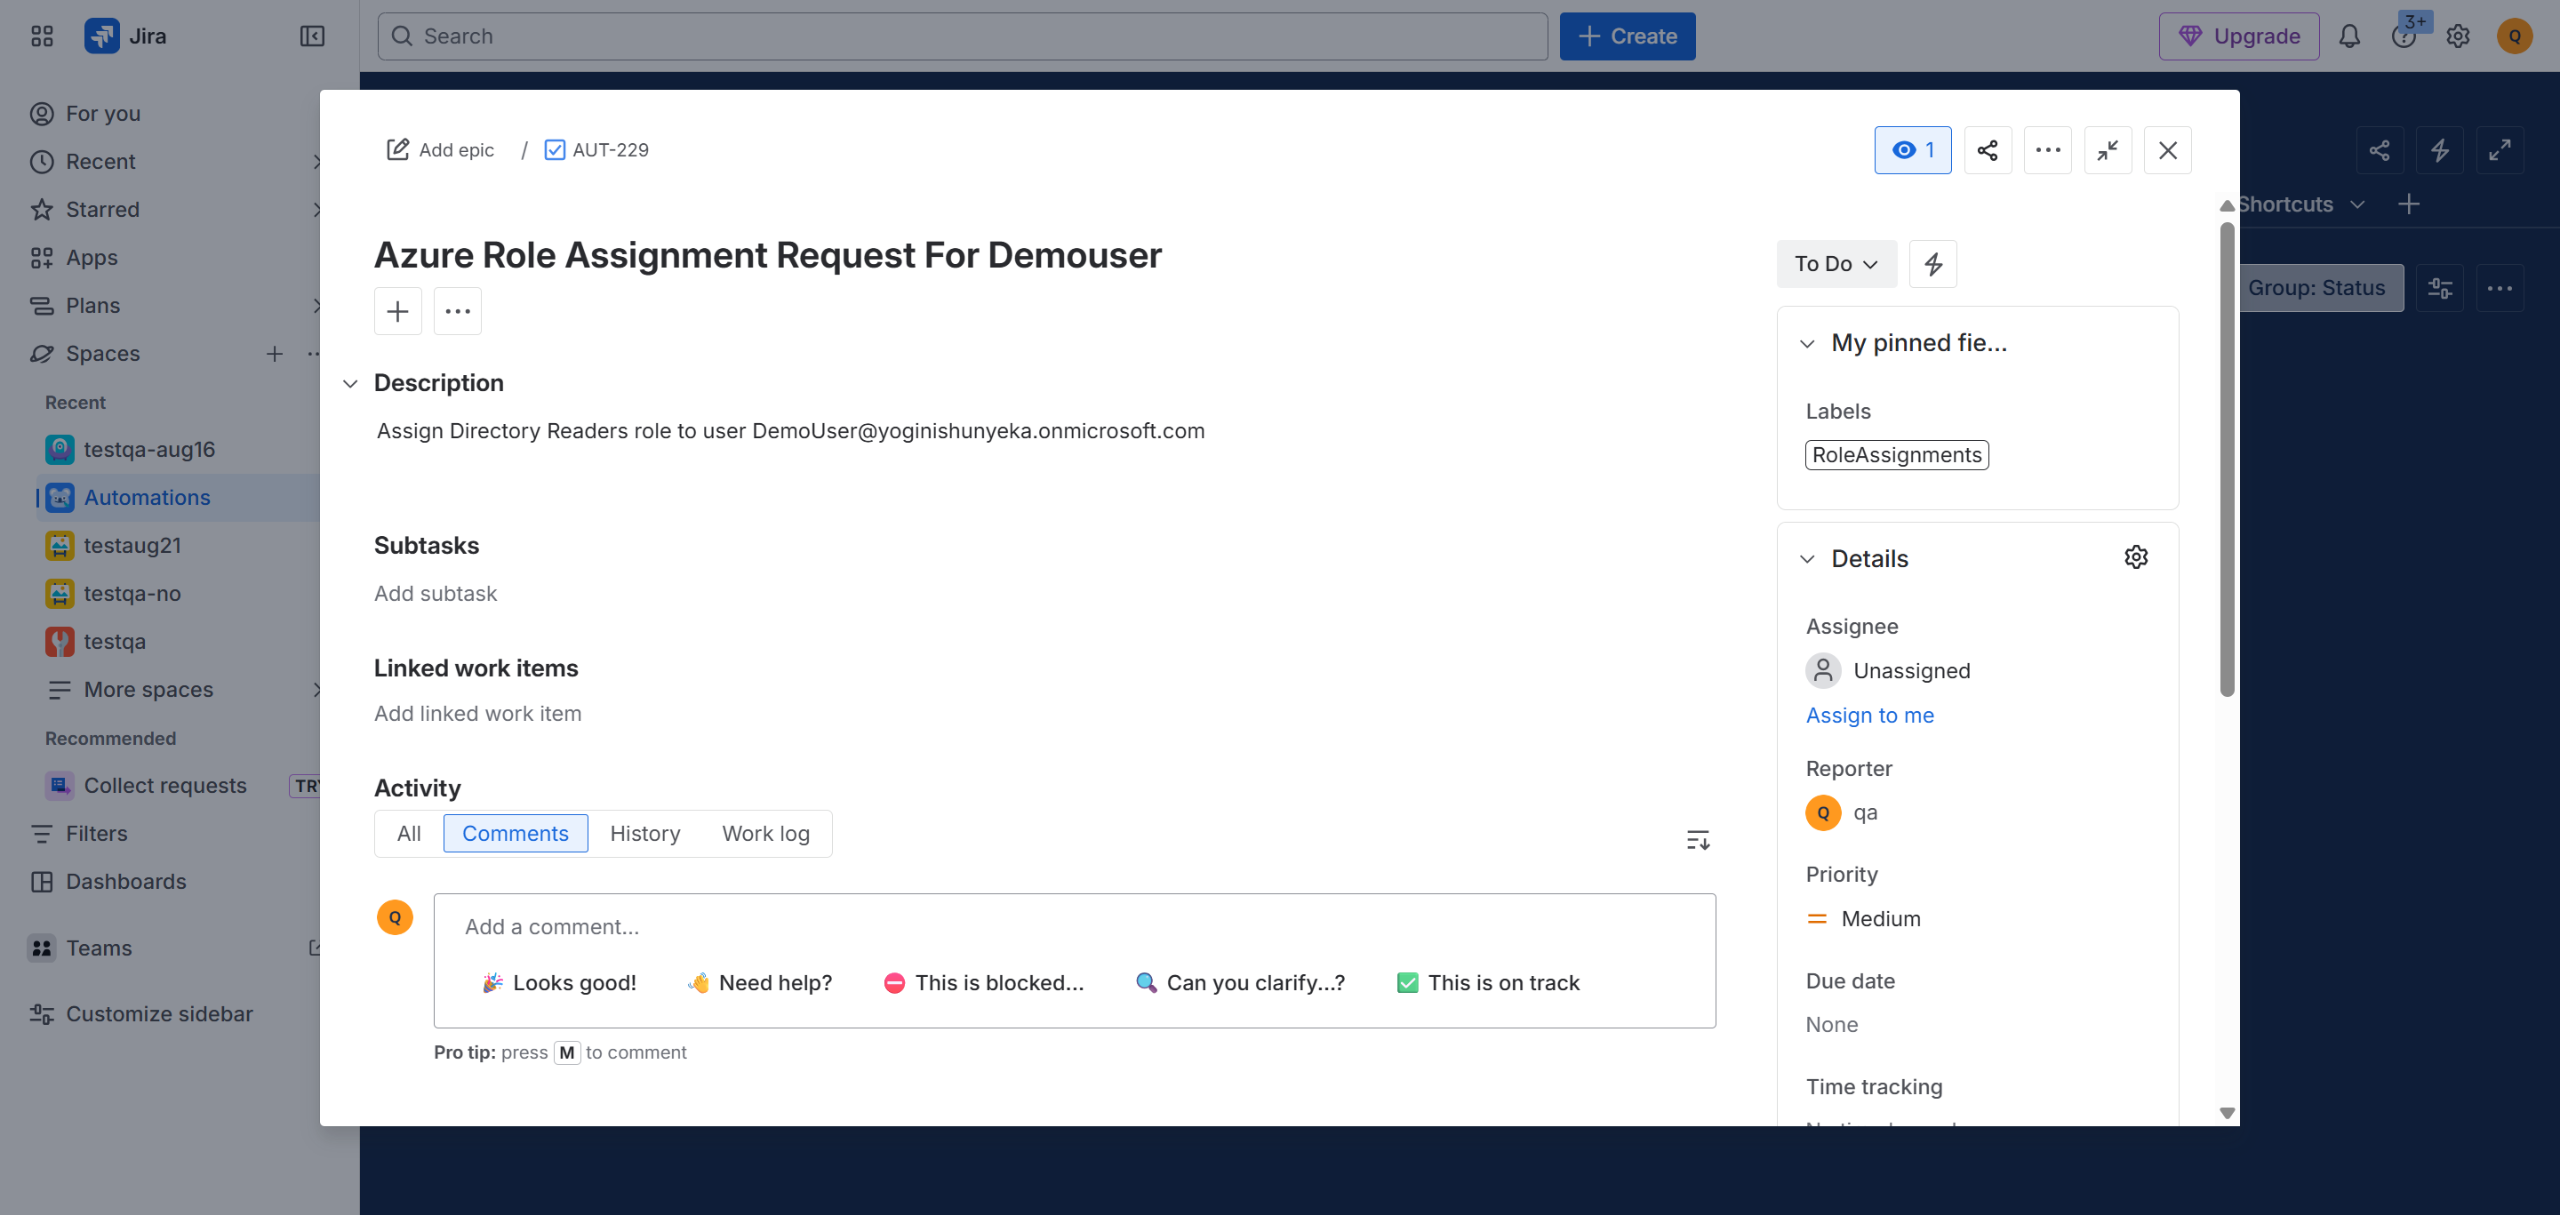
Task: Open the To Do status dropdown
Action: click(x=1836, y=264)
